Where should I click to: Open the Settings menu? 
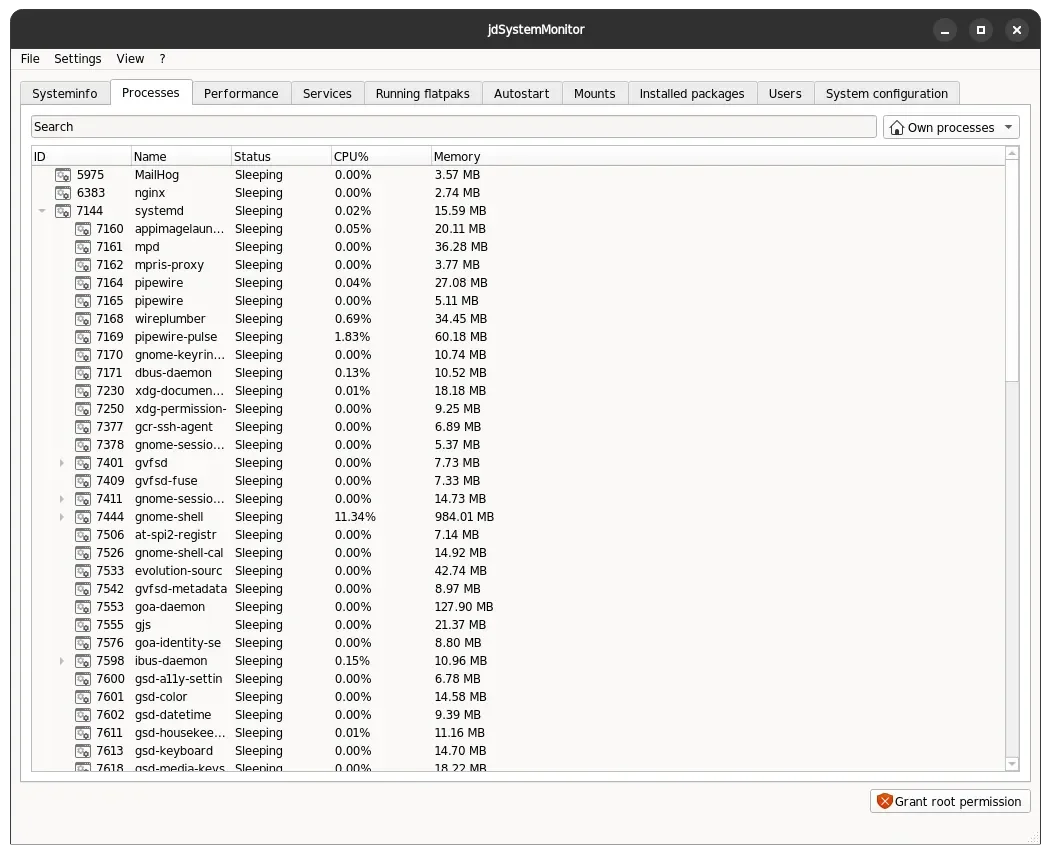pyautogui.click(x=78, y=59)
